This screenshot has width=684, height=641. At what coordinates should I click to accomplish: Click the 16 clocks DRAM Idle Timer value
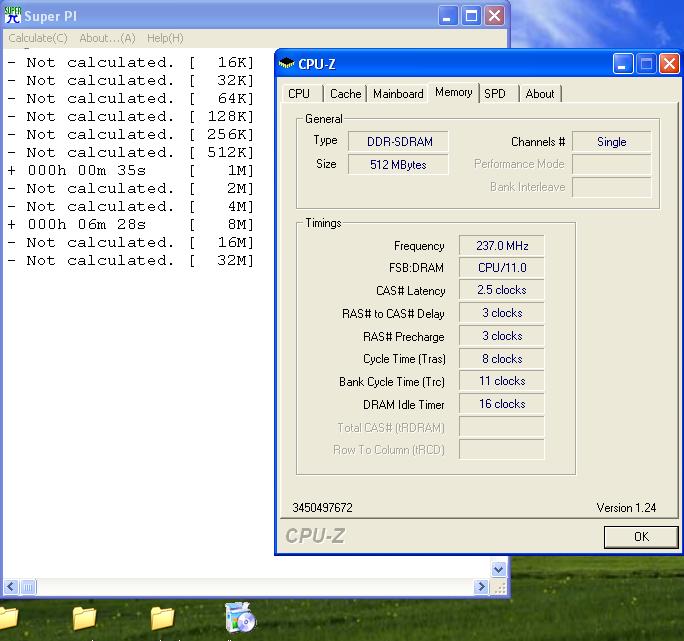click(x=502, y=404)
